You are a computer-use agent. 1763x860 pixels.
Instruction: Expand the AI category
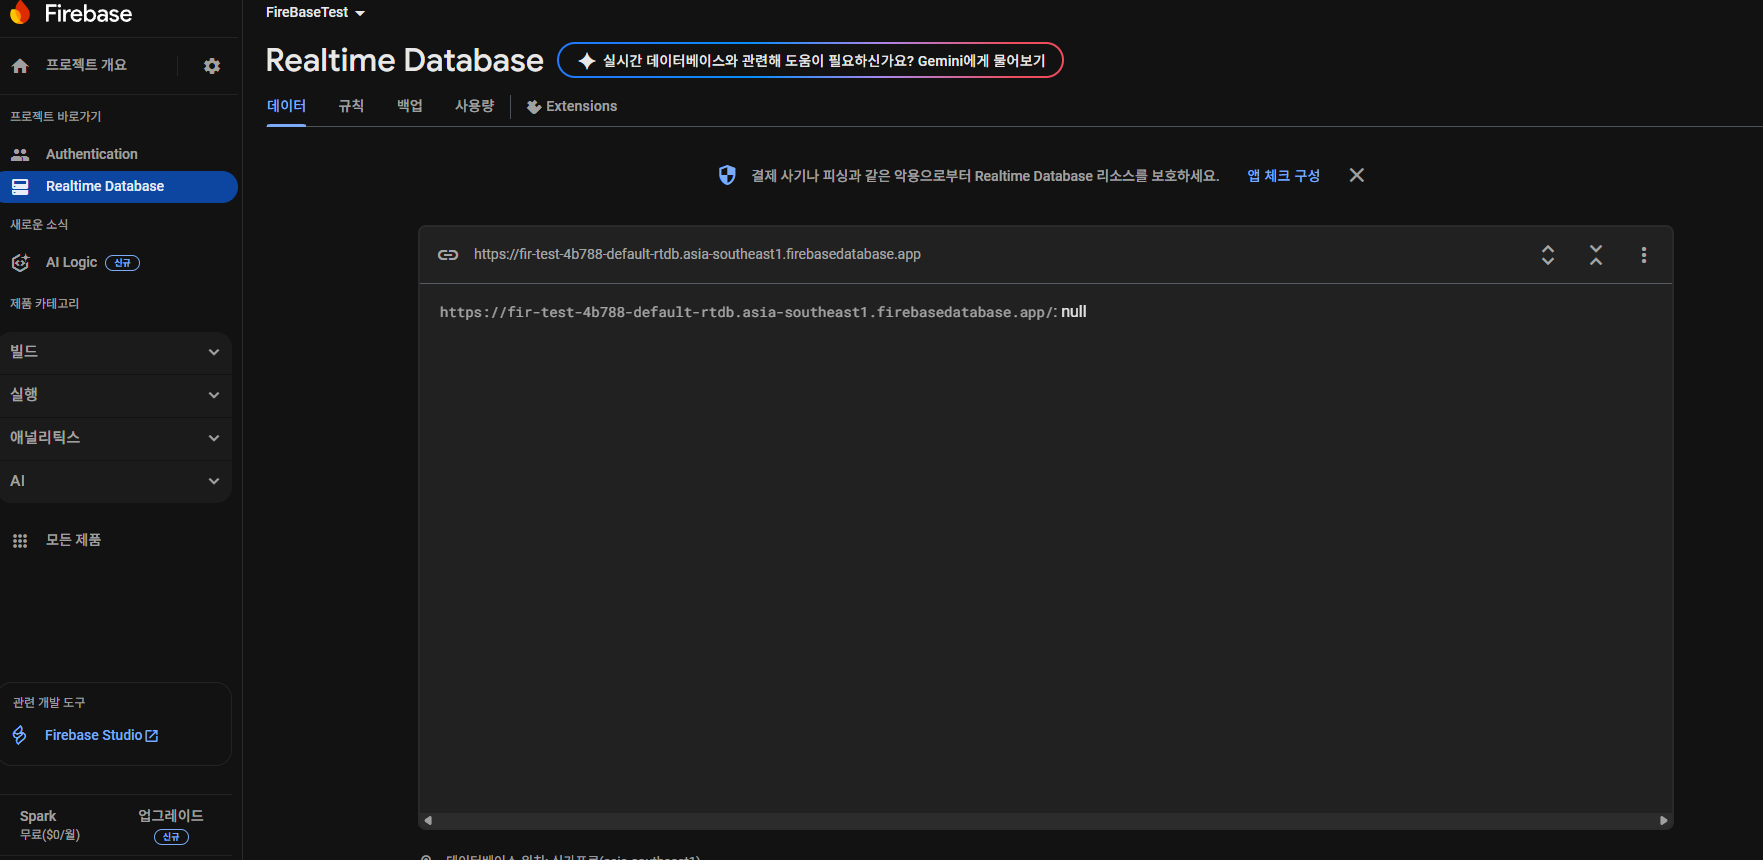[116, 481]
